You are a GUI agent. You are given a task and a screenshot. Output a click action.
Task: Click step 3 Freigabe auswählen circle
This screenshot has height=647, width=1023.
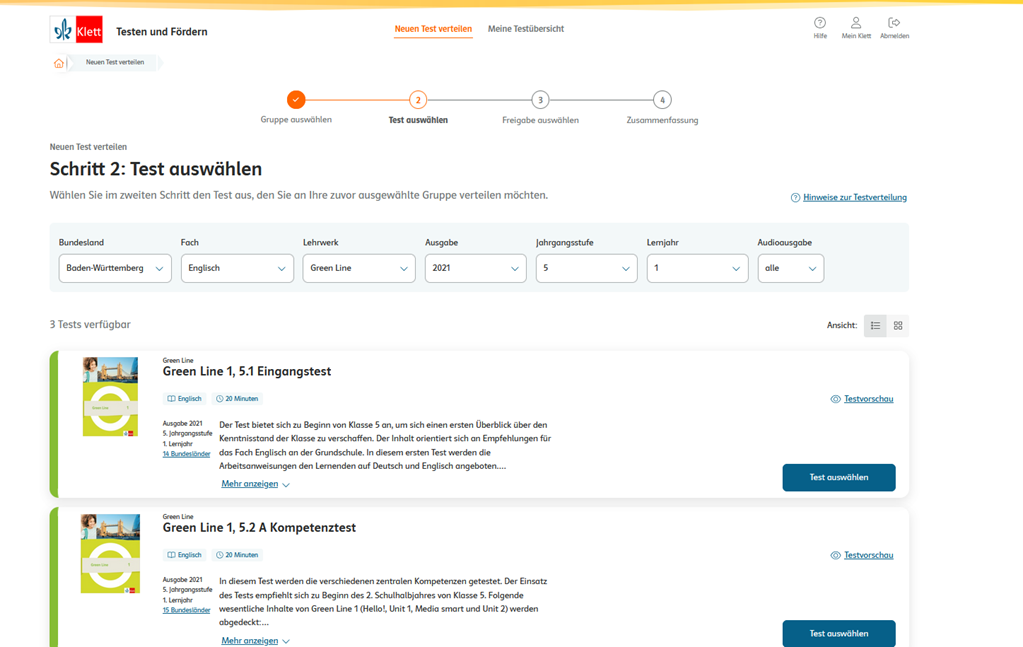540,100
